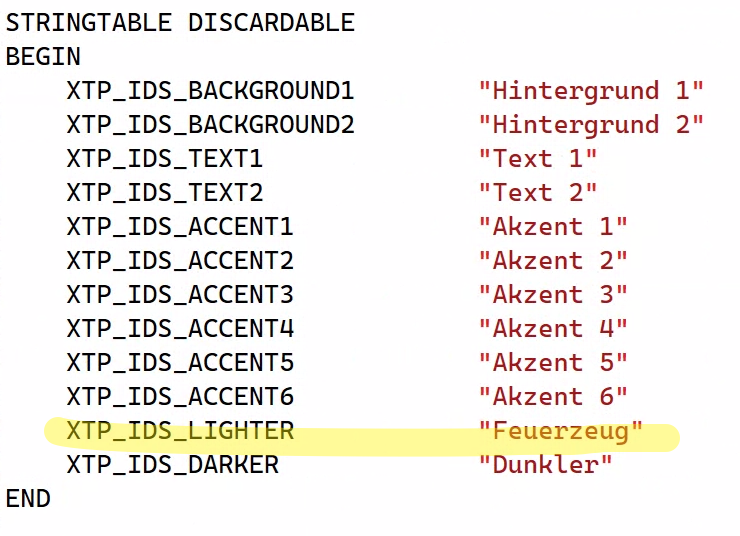Click the "Akzent 2" string value

553,260
